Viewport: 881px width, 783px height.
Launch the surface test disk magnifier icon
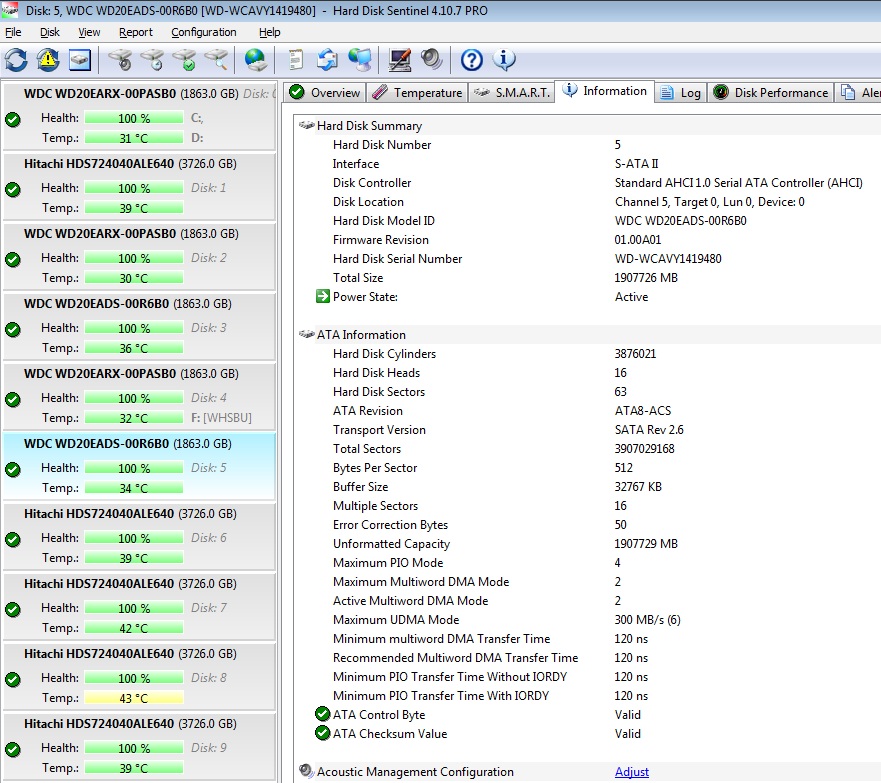(x=216, y=60)
